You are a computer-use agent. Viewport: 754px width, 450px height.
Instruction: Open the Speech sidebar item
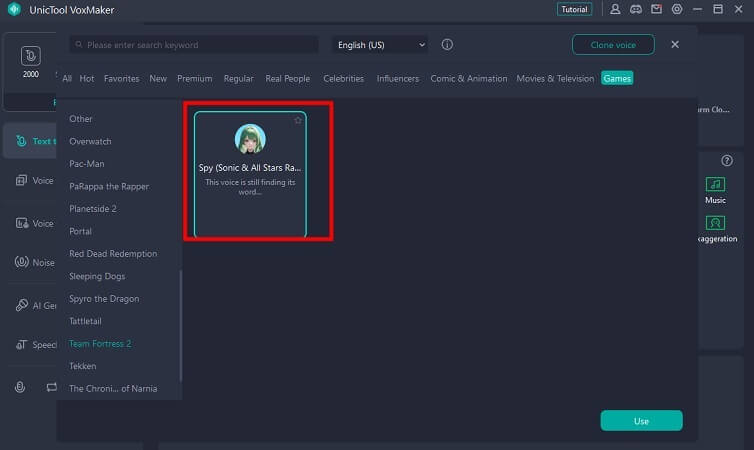[36, 345]
